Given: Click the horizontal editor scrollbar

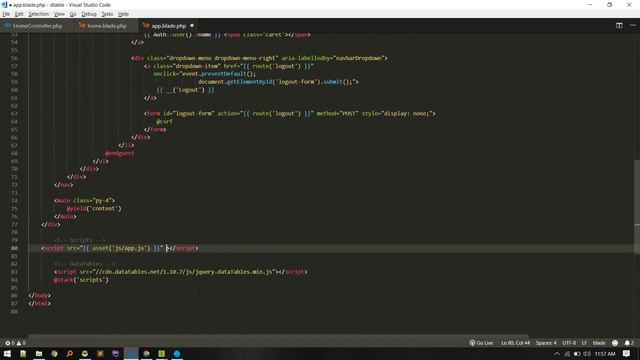Looking at the screenshot, I should pyautogui.click(x=278, y=336).
